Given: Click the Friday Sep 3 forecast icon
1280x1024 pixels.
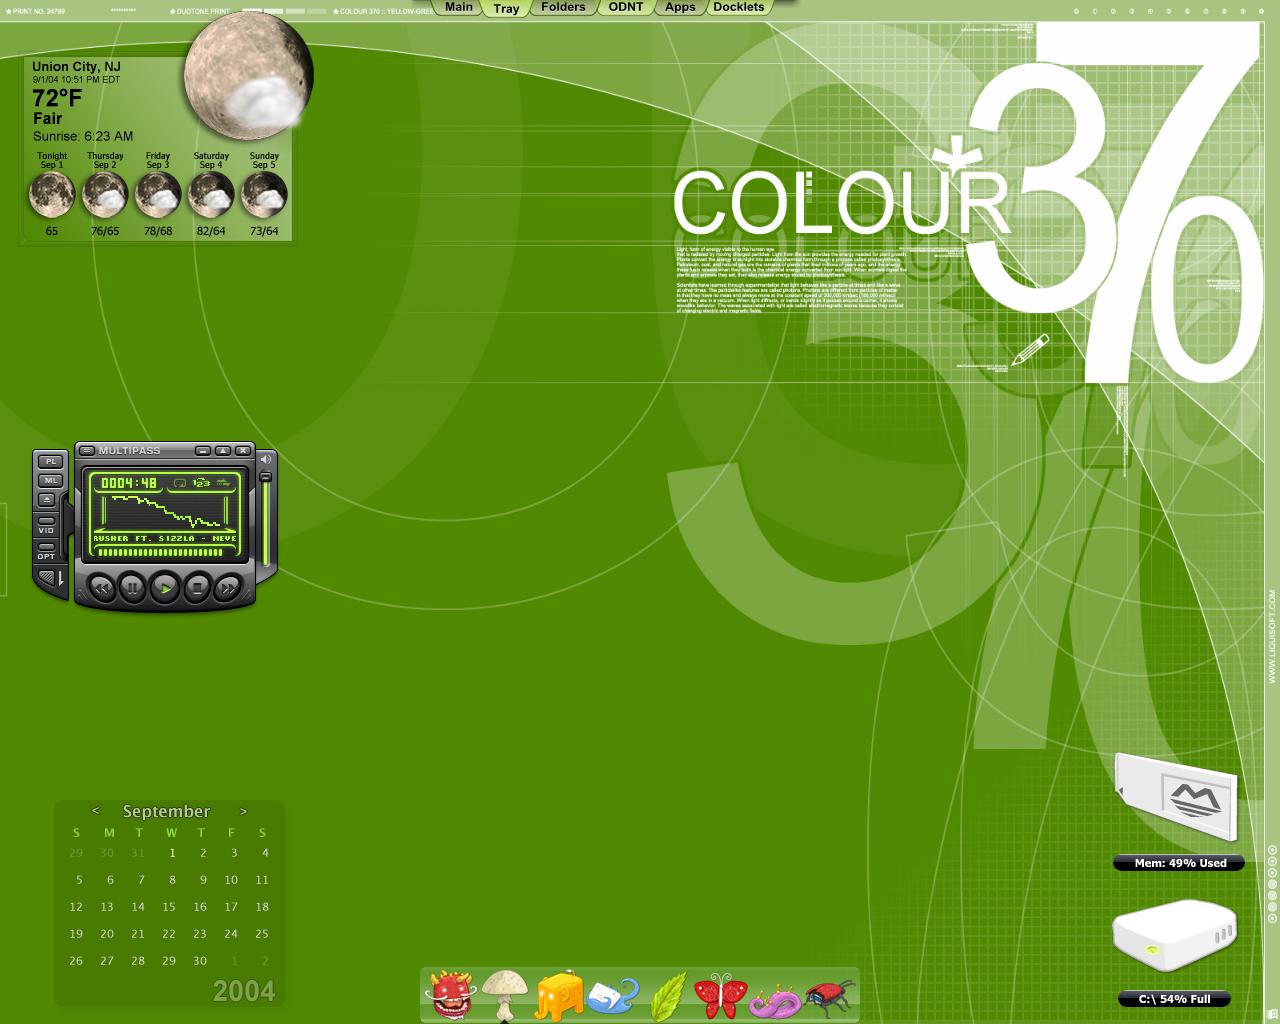Looking at the screenshot, I should pos(158,195).
